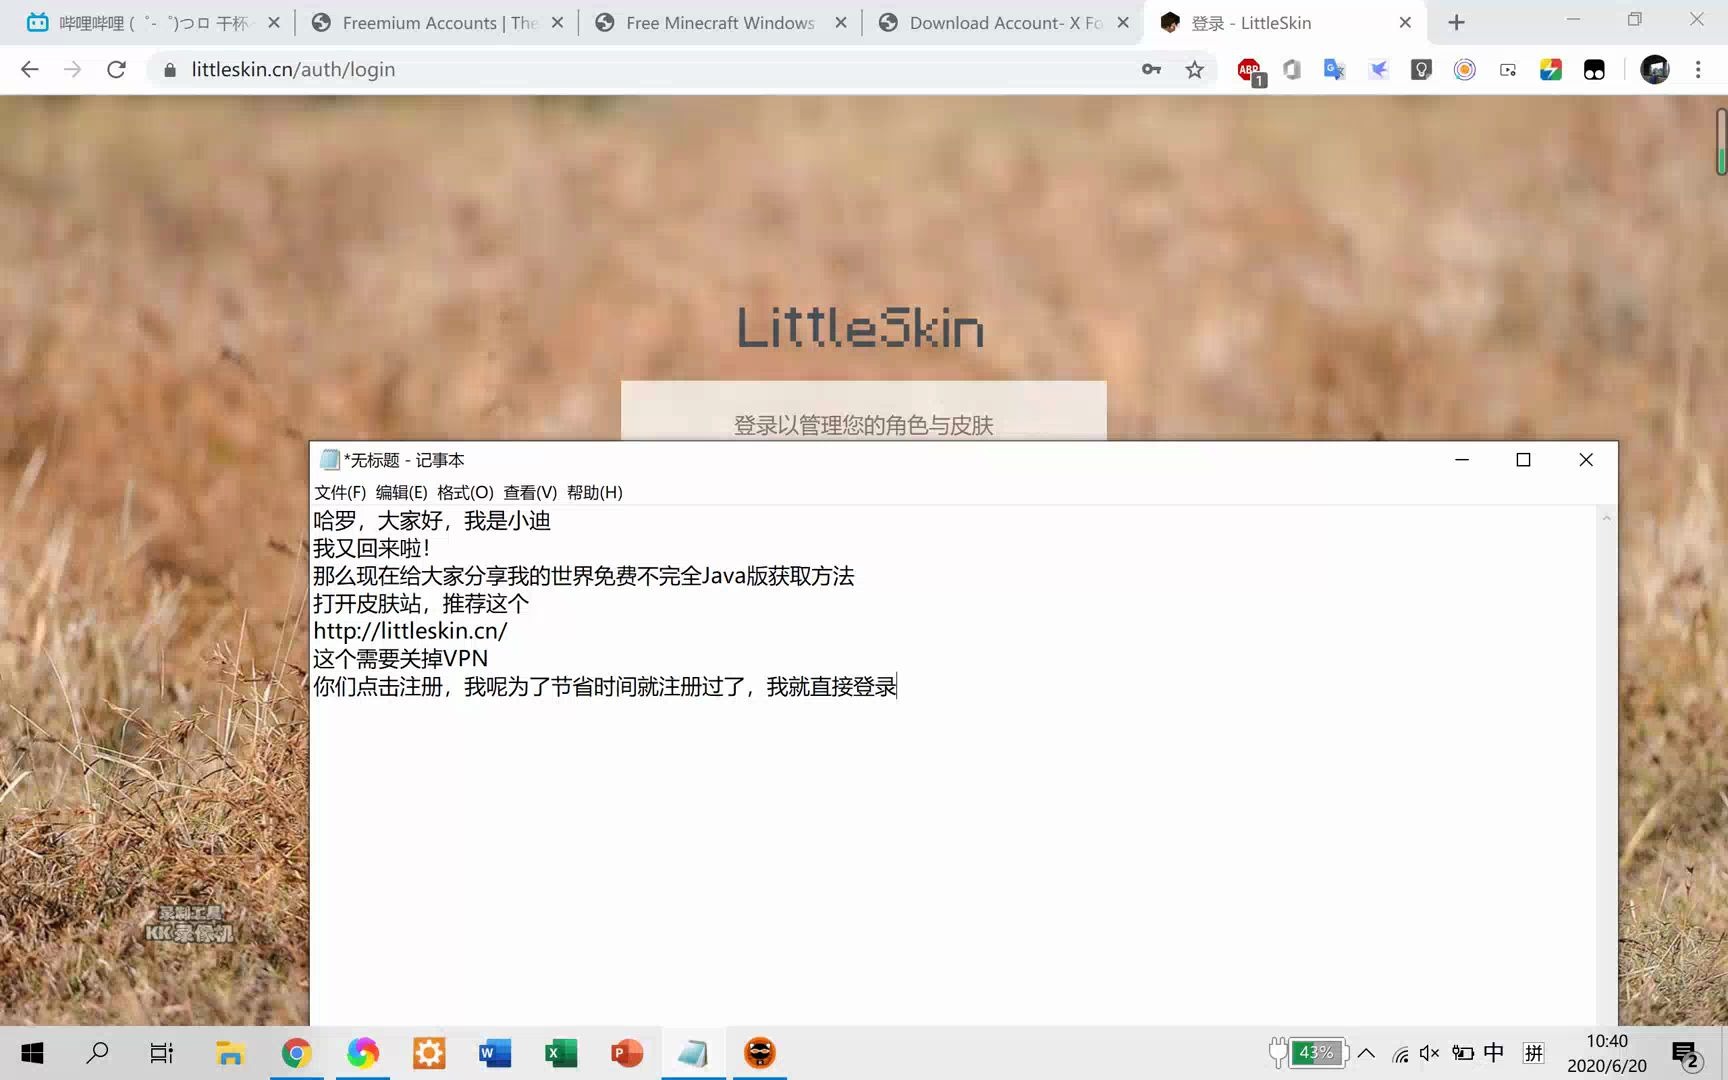
Task: Click the browser page vertical scrollbar
Action: 1721,142
